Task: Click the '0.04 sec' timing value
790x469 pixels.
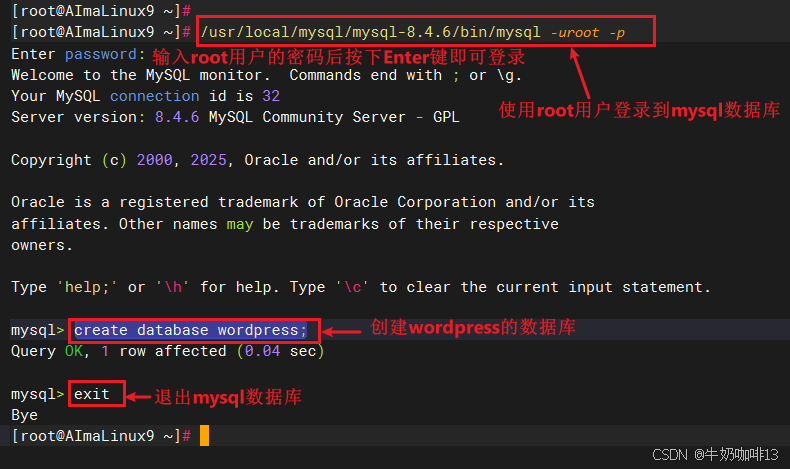Action: click(280, 351)
